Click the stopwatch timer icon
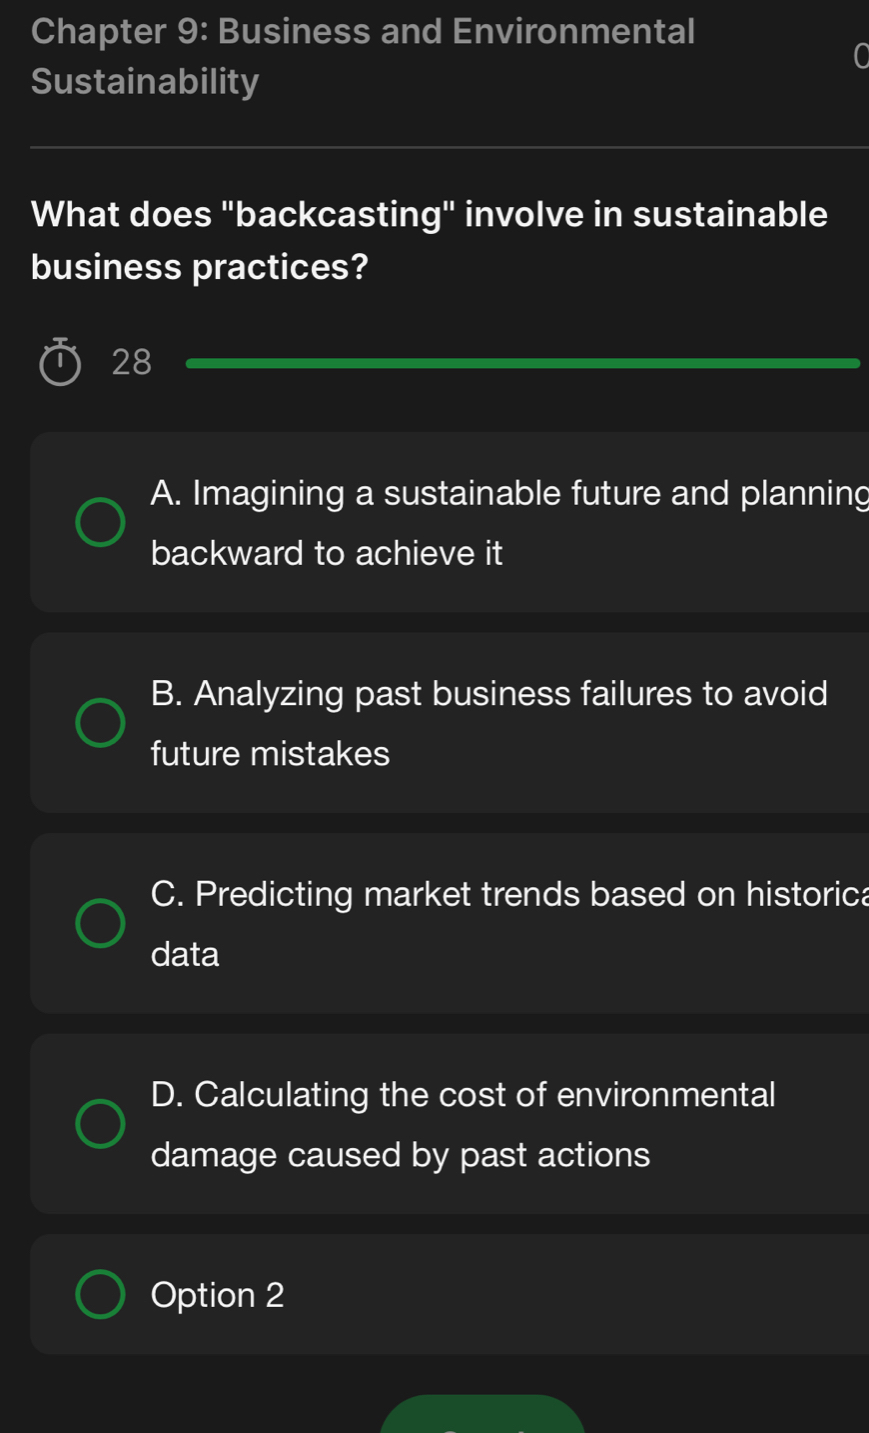Viewport: 869px width, 1433px height. [x=60, y=362]
